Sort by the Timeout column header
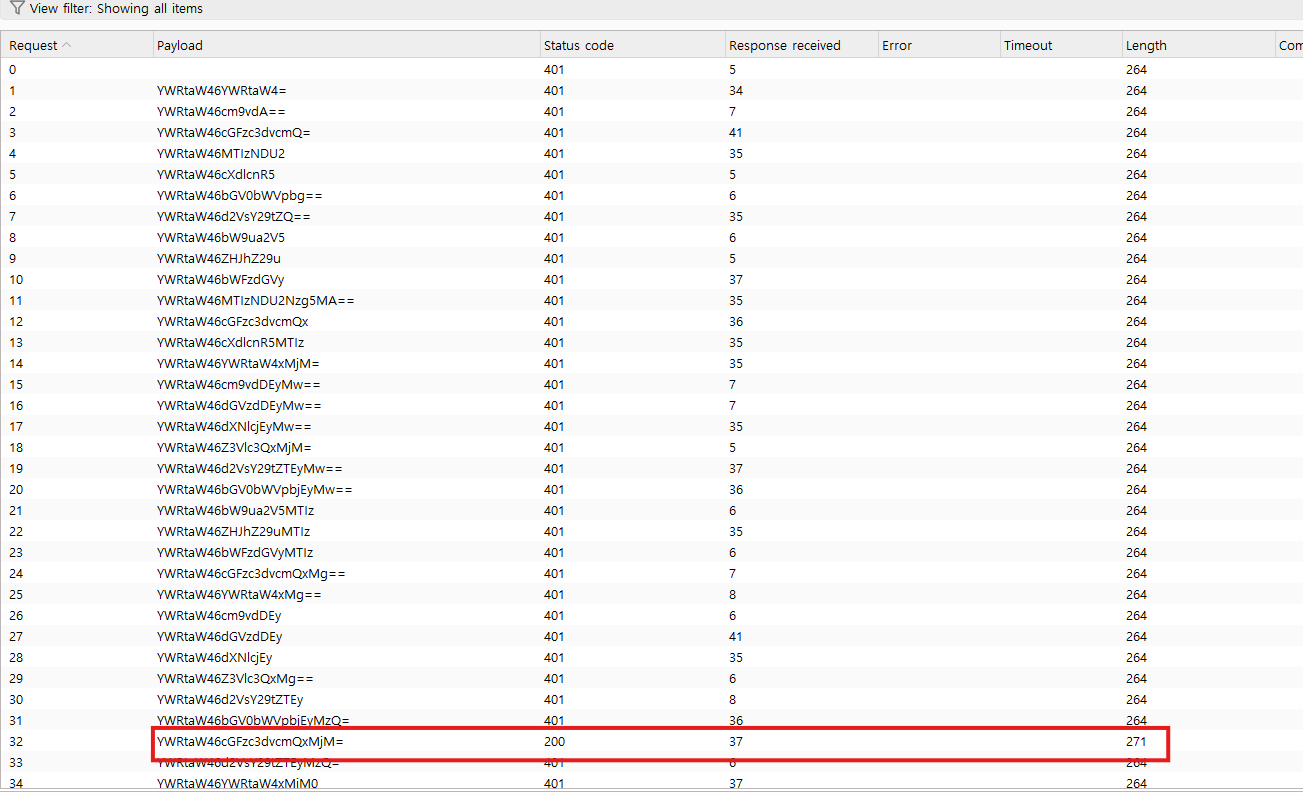The height and width of the screenshot is (795, 1303). (x=1028, y=45)
